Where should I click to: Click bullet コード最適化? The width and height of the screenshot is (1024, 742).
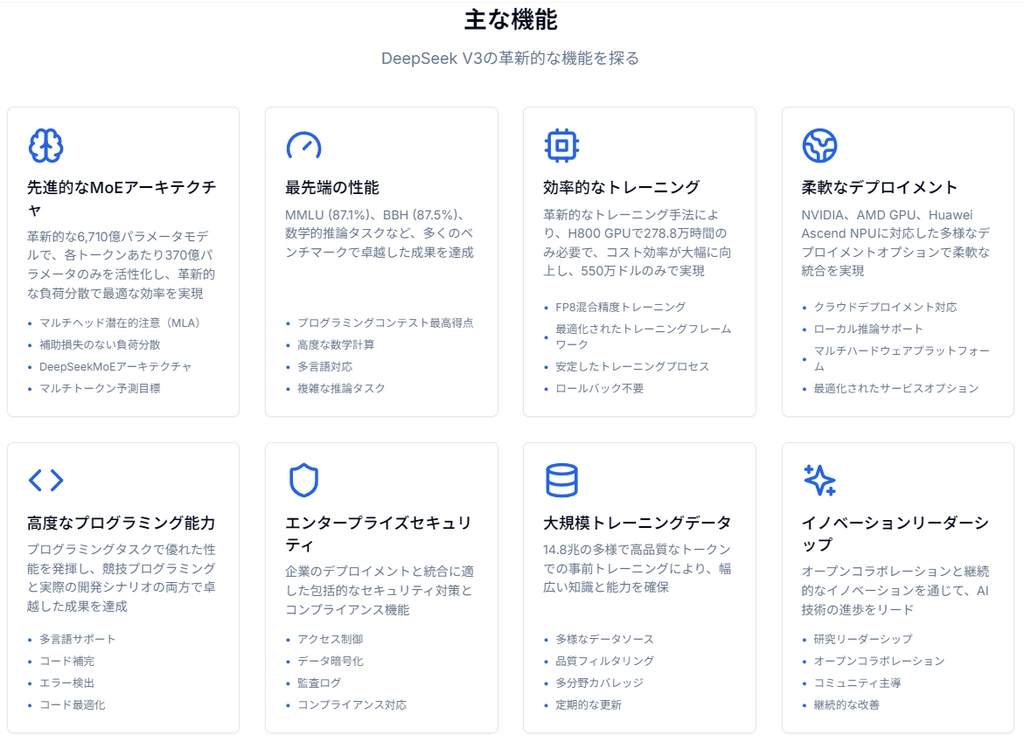click(72, 705)
